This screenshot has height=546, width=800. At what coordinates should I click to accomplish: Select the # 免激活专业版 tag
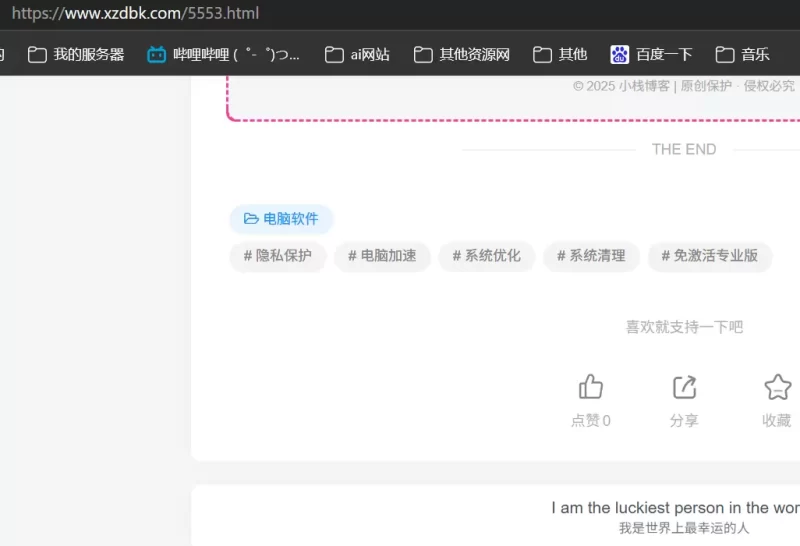tap(710, 256)
